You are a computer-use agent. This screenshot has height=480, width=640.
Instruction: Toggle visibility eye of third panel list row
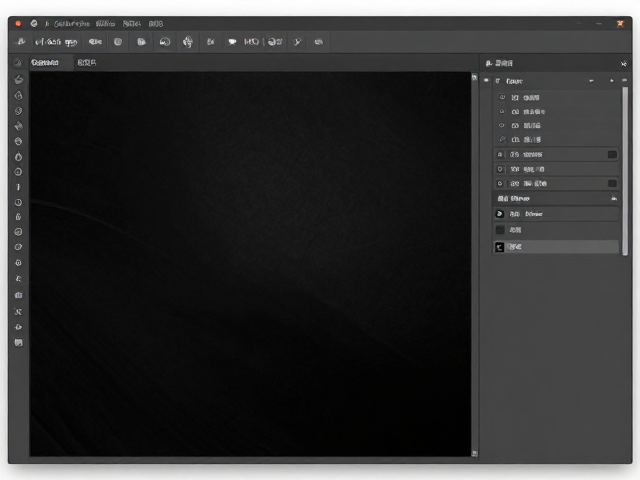tap(502, 125)
